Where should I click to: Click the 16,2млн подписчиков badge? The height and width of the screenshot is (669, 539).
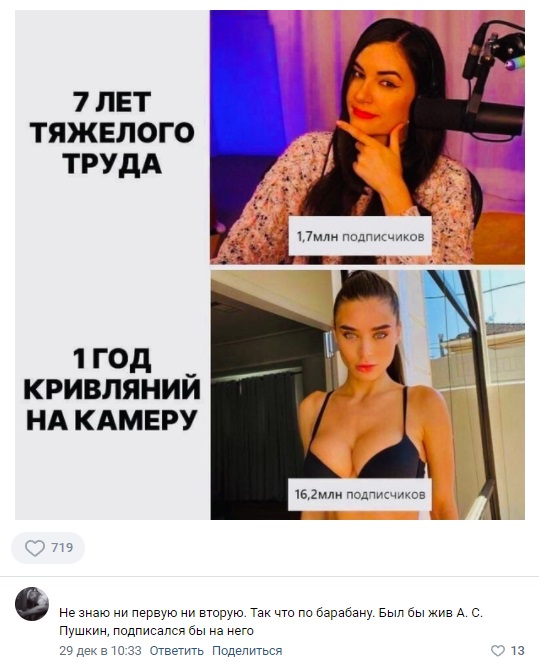point(360,494)
